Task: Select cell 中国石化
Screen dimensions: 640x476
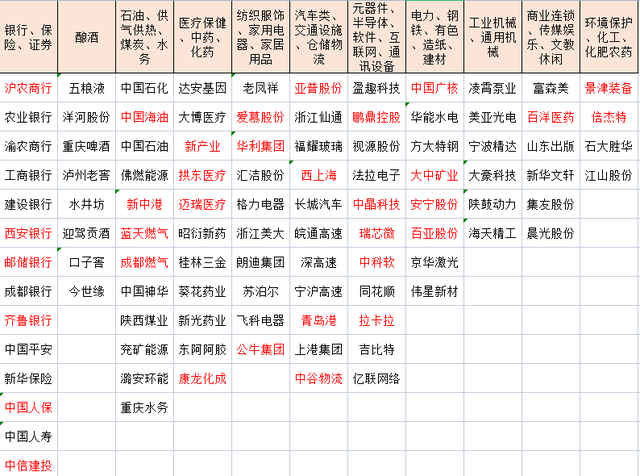Action: 144,88
